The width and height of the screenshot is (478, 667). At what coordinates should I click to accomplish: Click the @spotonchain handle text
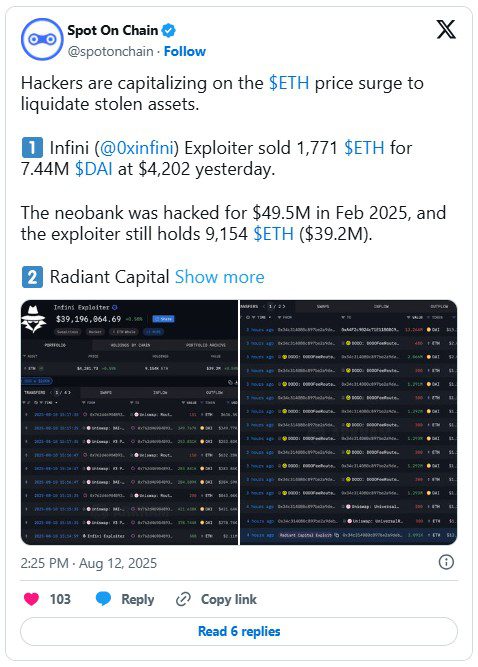coord(111,51)
